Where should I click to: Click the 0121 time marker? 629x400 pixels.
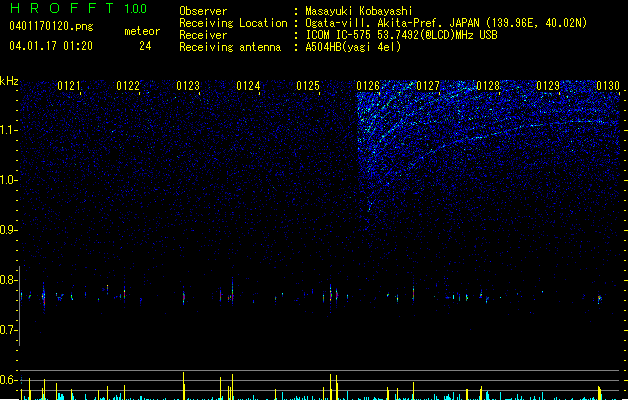tap(69, 86)
